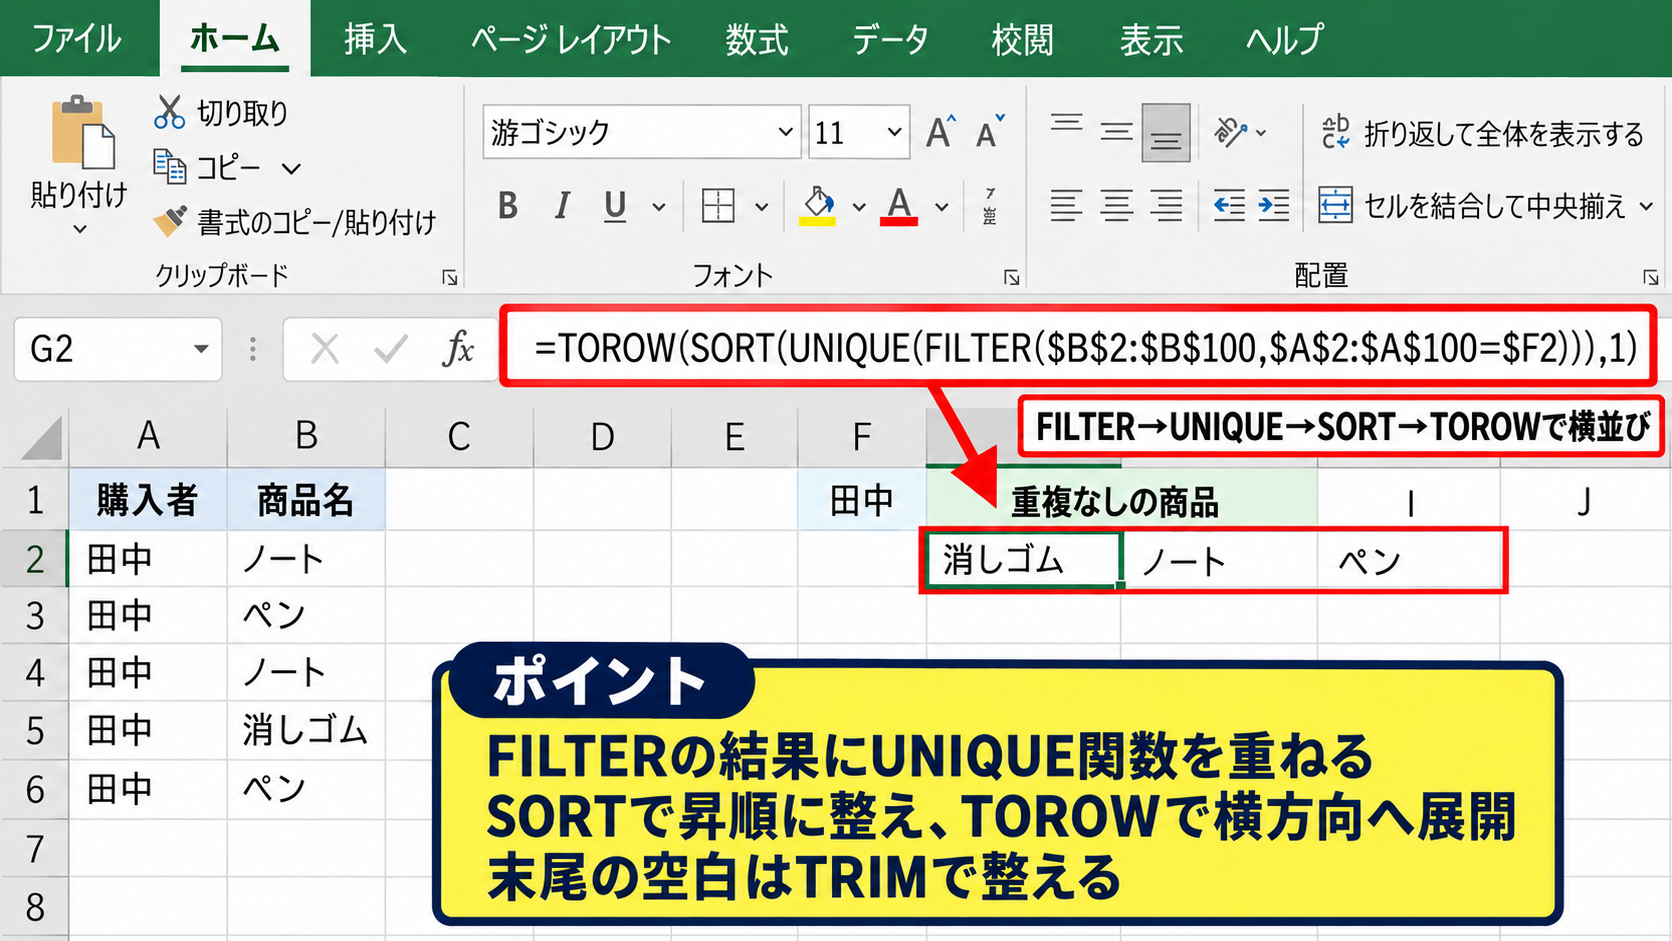Open the Review (校閲) tab
Screen dimensions: 1672x941
click(x=1022, y=39)
